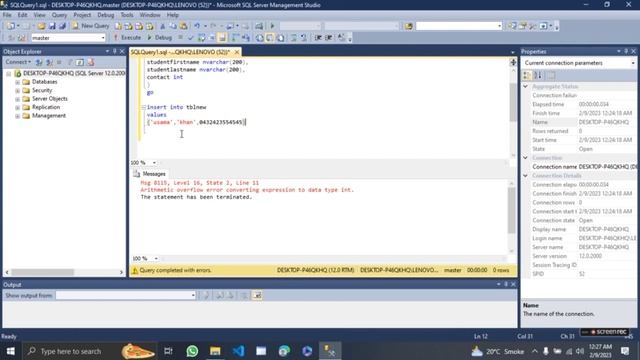The image size is (640, 360).
Task: Click the Start play icon in the toolbar
Action: point(272,26)
